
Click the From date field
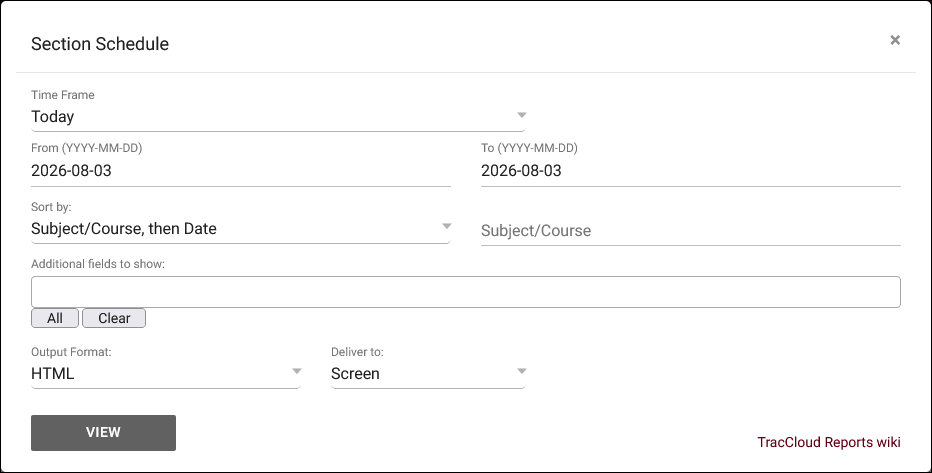click(x=241, y=171)
